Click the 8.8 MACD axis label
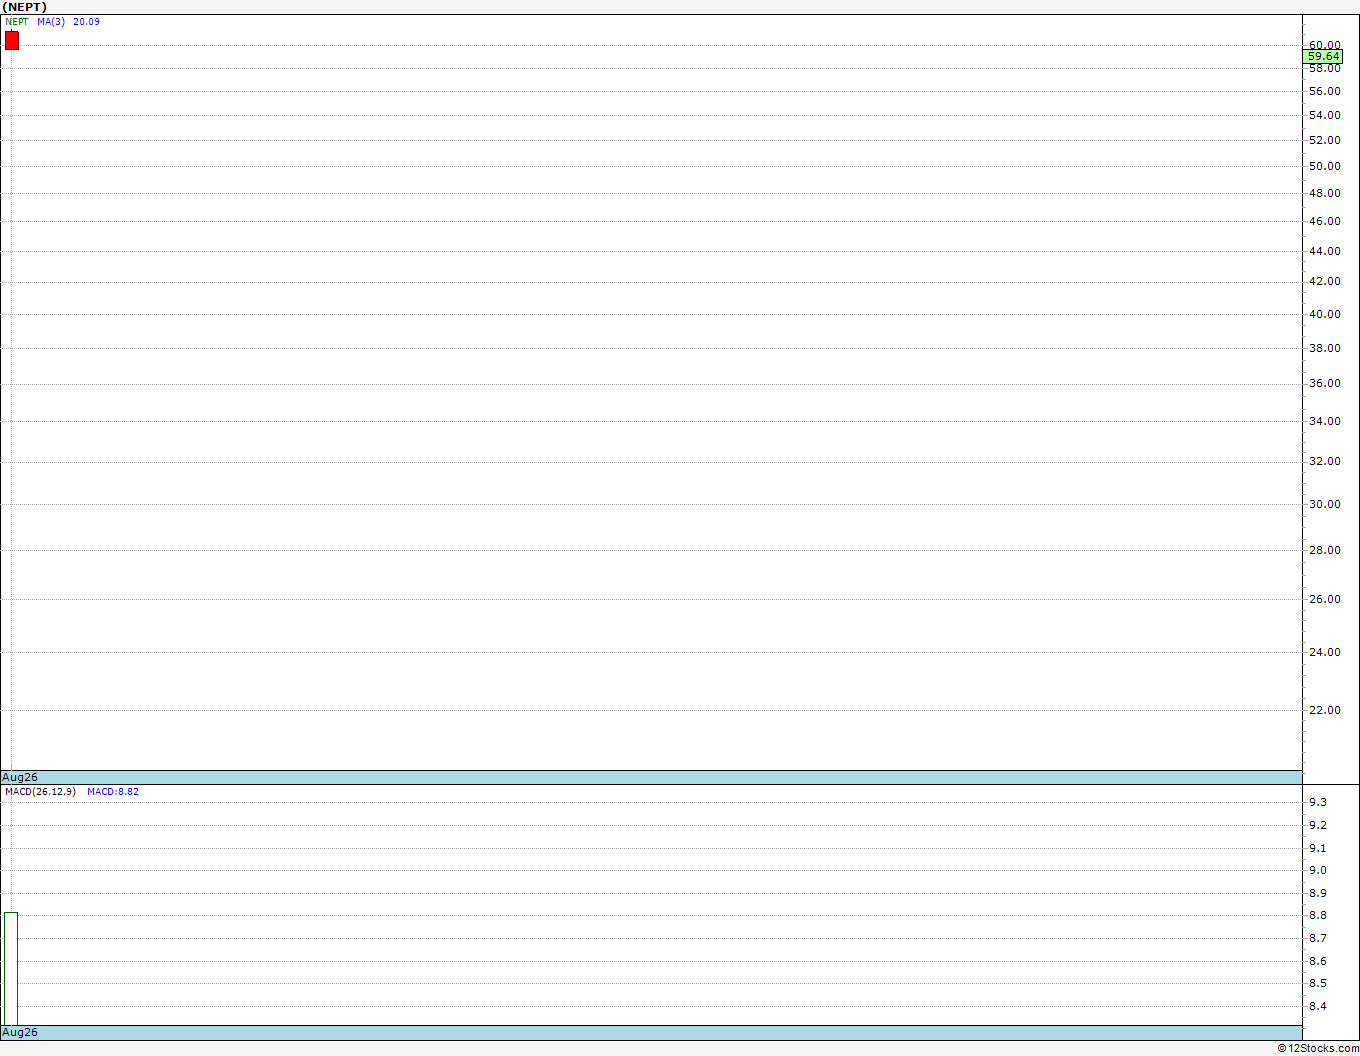The image size is (1360, 1056). coord(1318,915)
